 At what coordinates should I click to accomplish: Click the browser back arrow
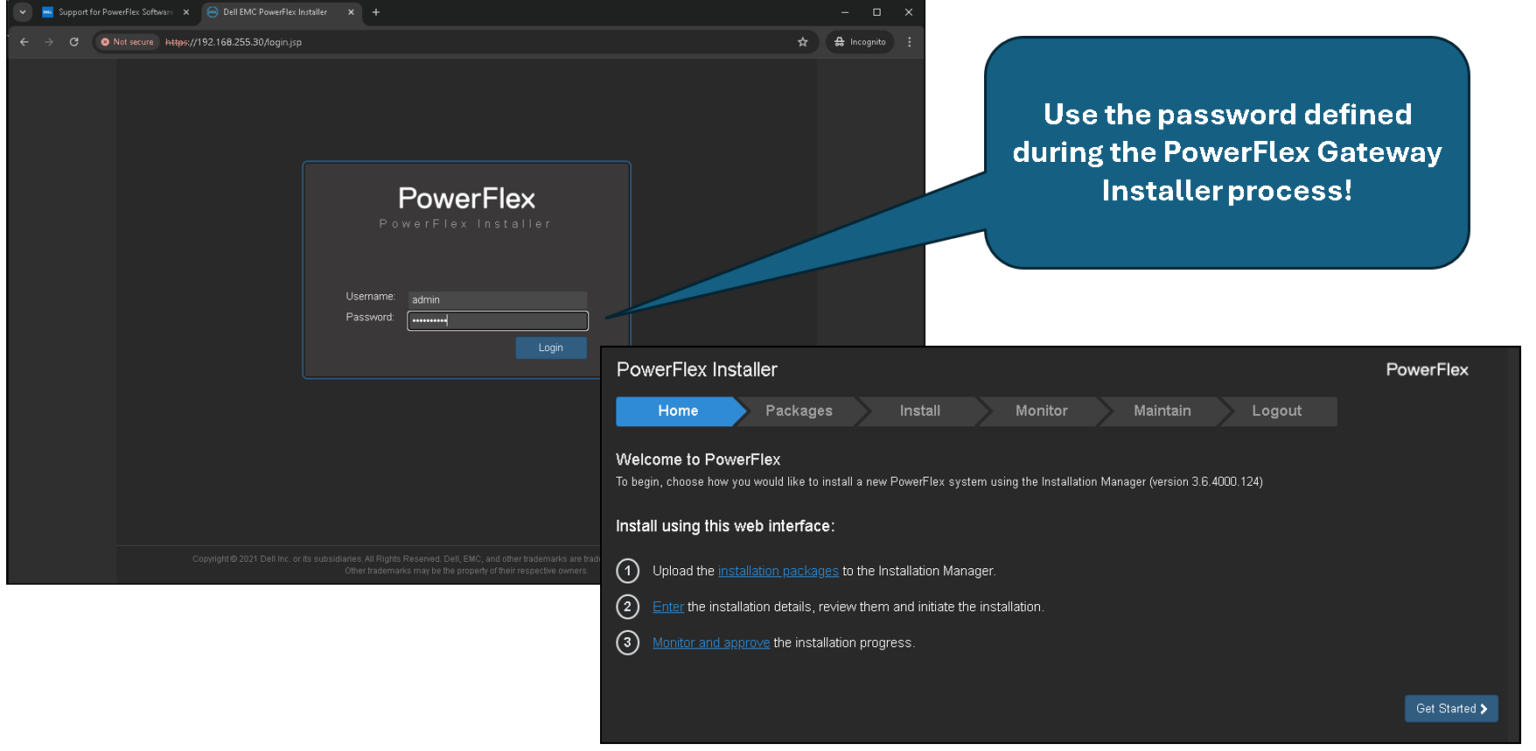pyautogui.click(x=24, y=42)
